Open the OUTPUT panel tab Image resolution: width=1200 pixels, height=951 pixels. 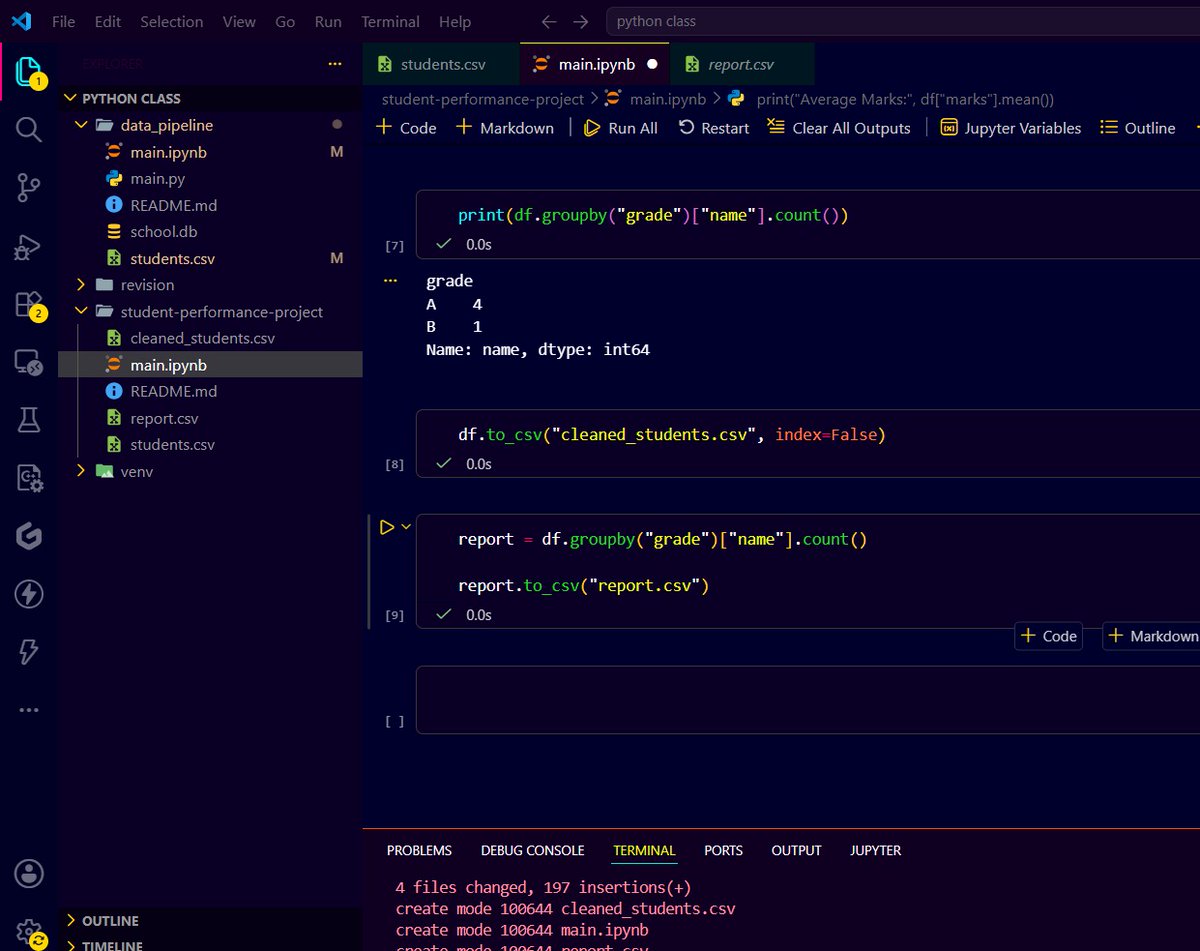coord(796,850)
